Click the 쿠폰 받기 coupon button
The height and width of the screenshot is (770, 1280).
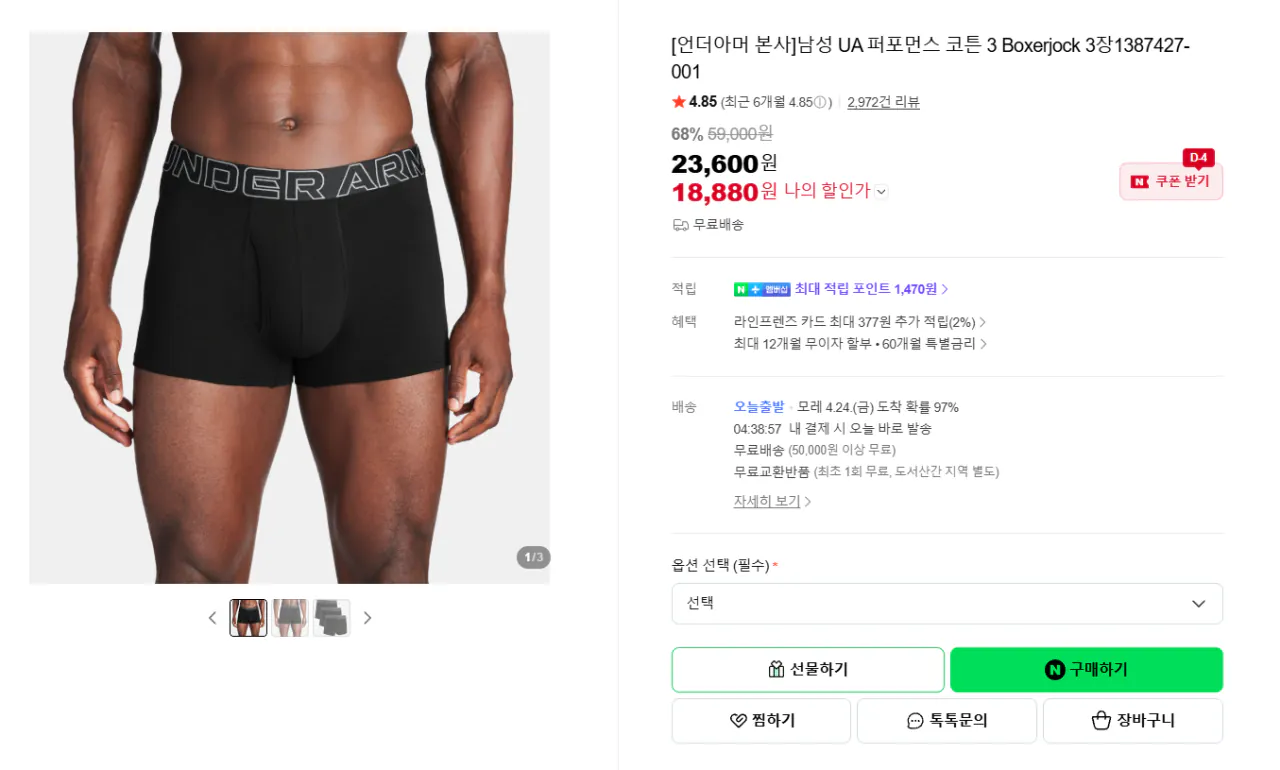tap(1171, 181)
